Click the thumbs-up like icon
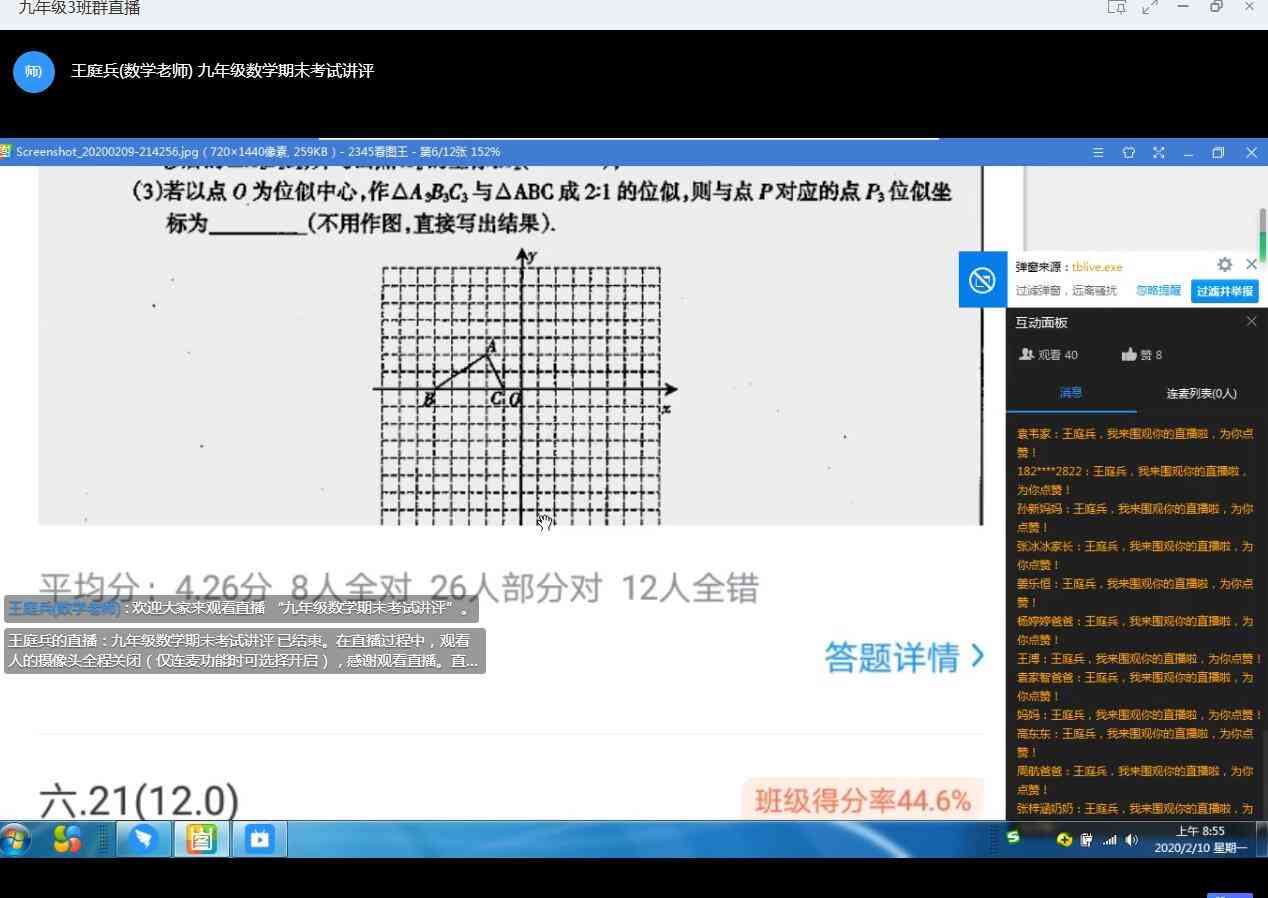The width and height of the screenshot is (1268, 898). click(x=1129, y=354)
